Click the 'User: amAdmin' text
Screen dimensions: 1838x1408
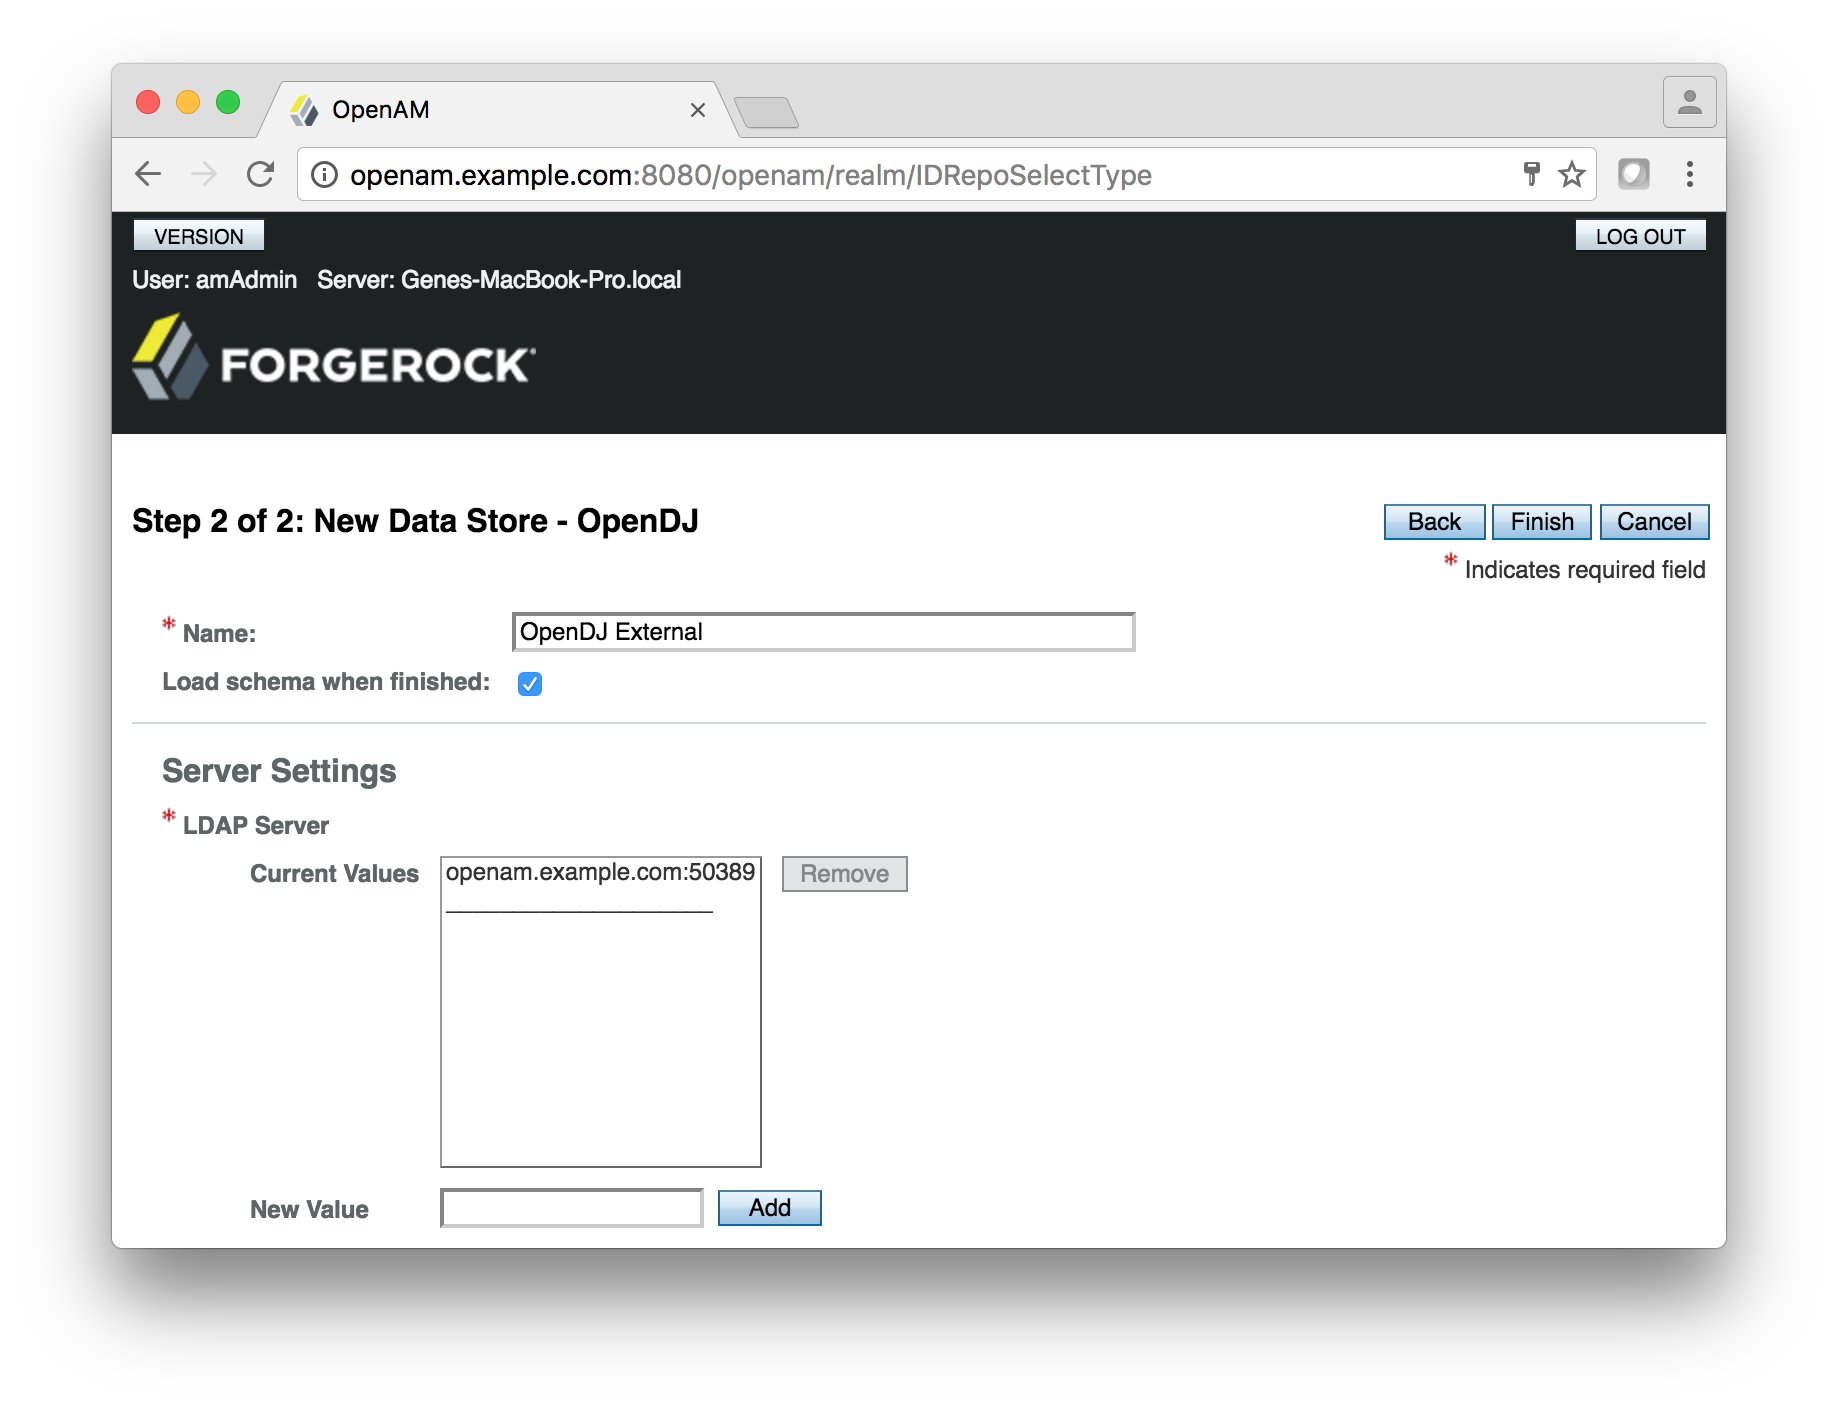pos(215,280)
